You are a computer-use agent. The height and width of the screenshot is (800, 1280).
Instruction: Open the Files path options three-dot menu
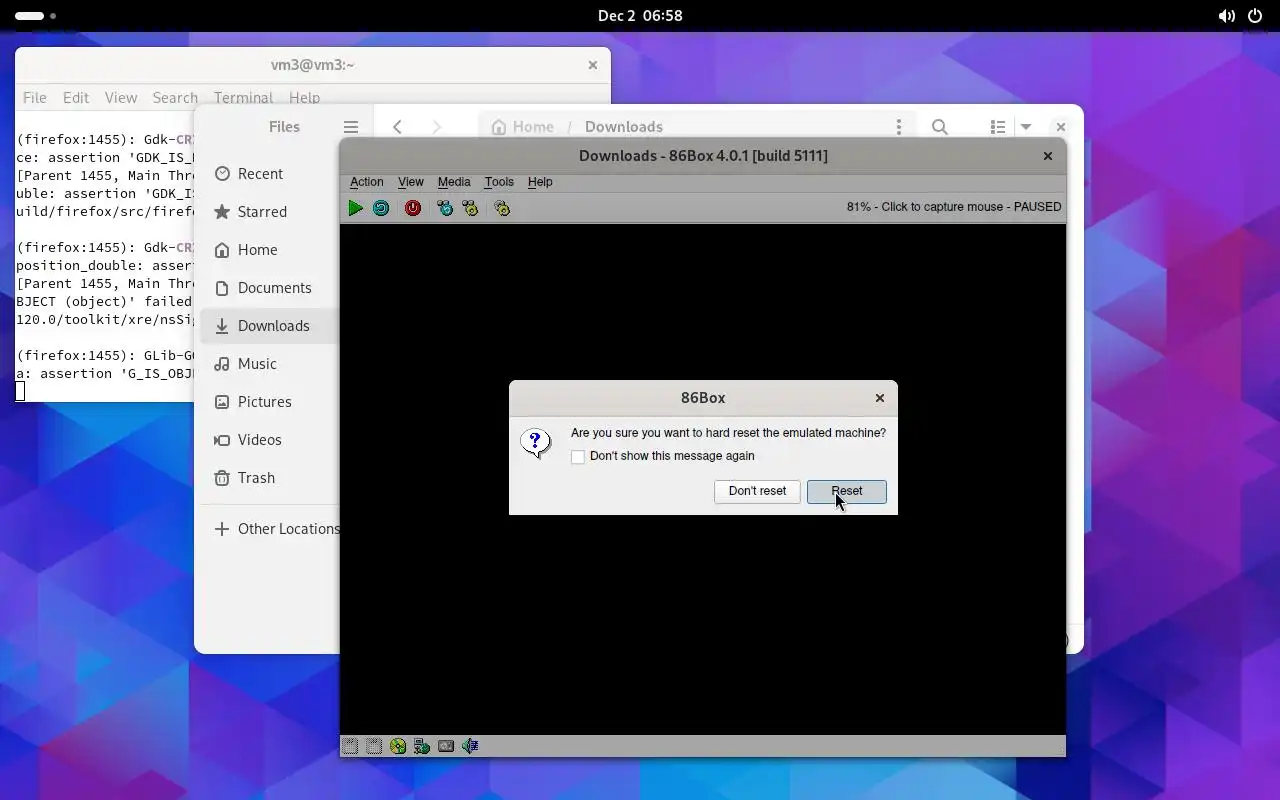coord(899,127)
